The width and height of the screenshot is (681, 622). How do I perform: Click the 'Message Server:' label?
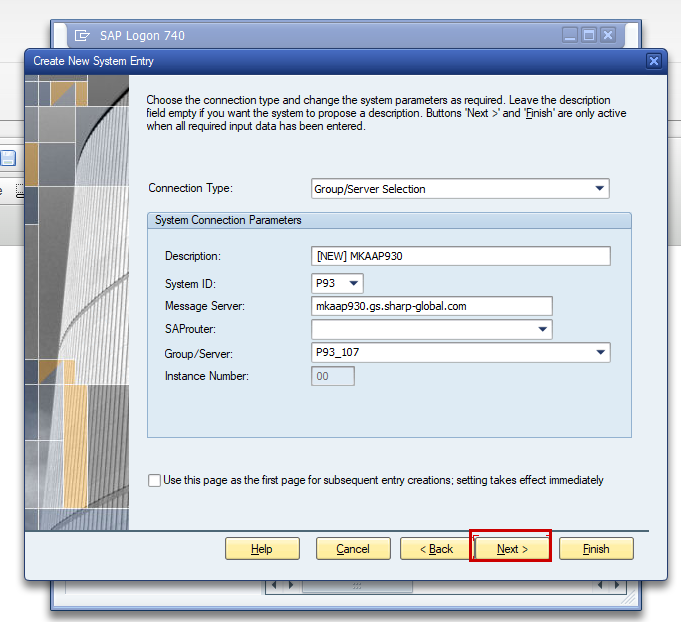[205, 306]
